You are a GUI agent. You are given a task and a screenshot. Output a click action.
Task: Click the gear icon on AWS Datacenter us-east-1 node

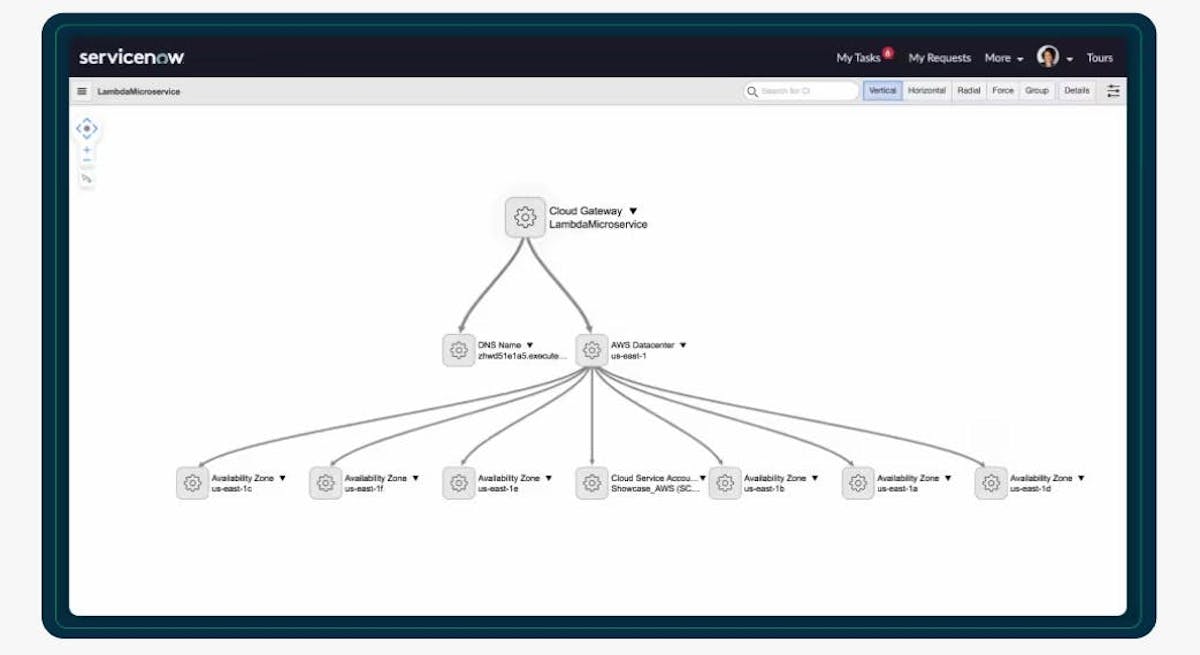point(591,349)
